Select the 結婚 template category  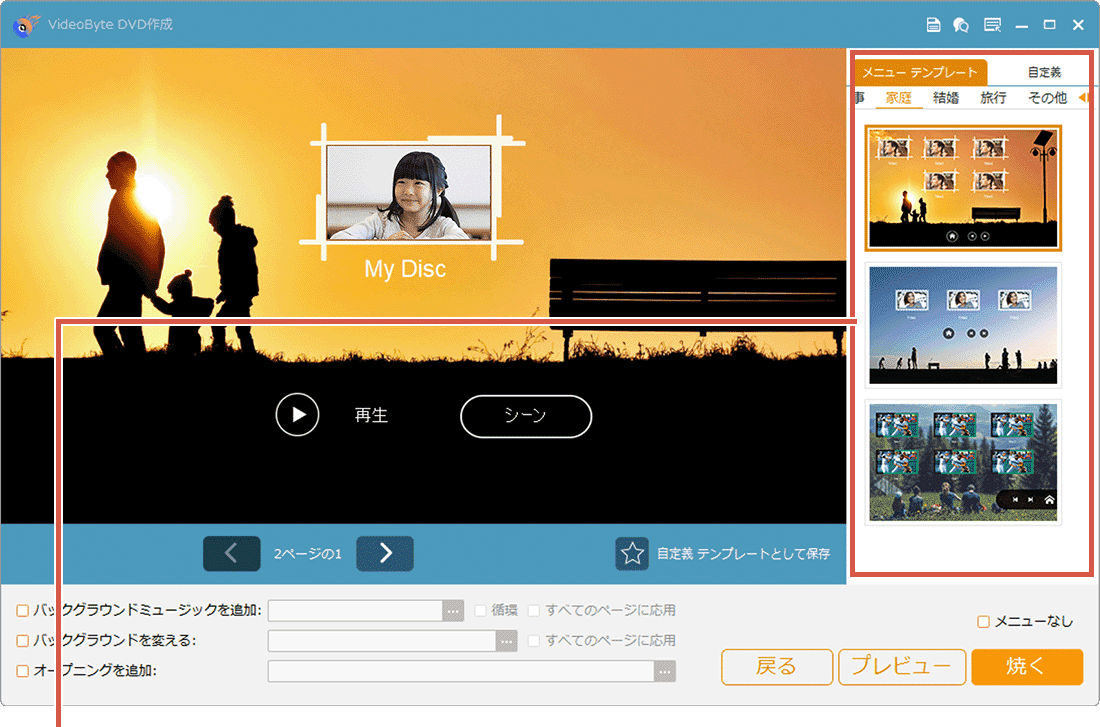point(946,97)
